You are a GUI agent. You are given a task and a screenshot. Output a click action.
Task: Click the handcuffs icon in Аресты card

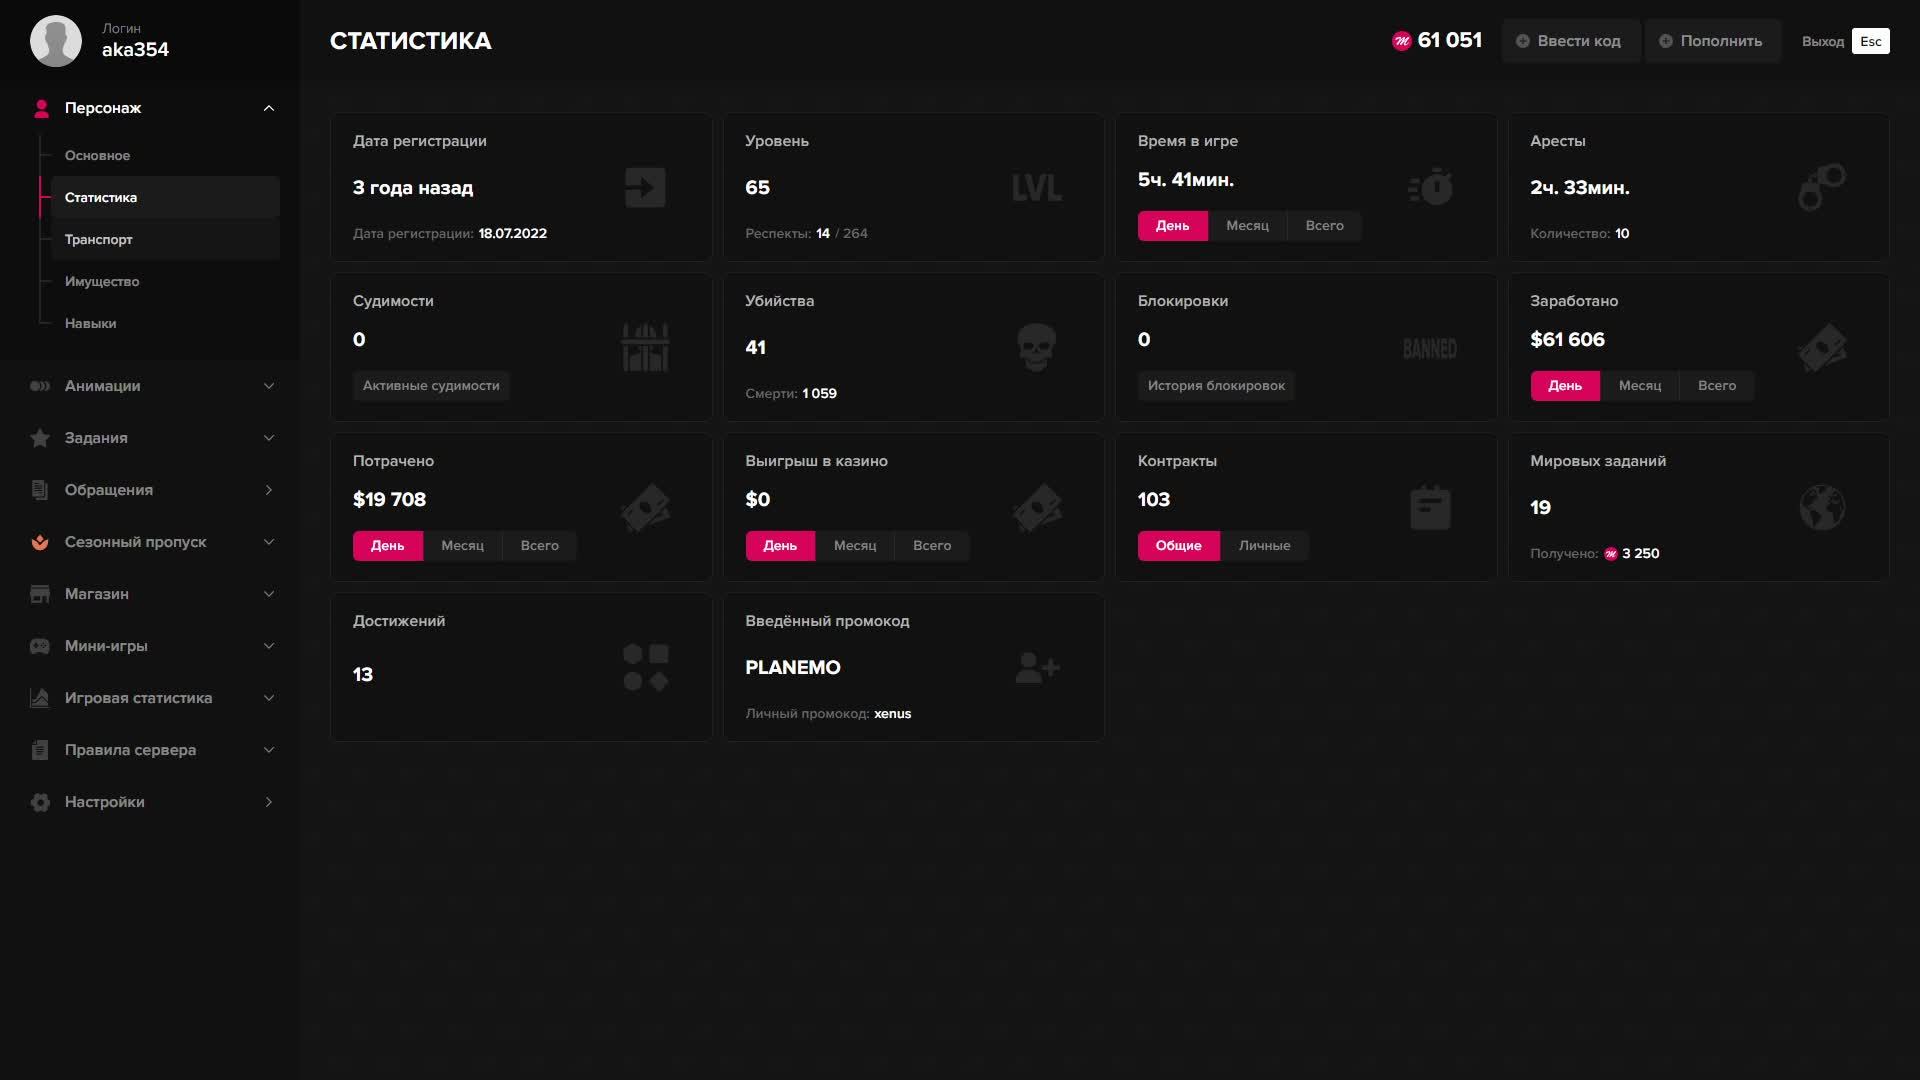click(1821, 187)
